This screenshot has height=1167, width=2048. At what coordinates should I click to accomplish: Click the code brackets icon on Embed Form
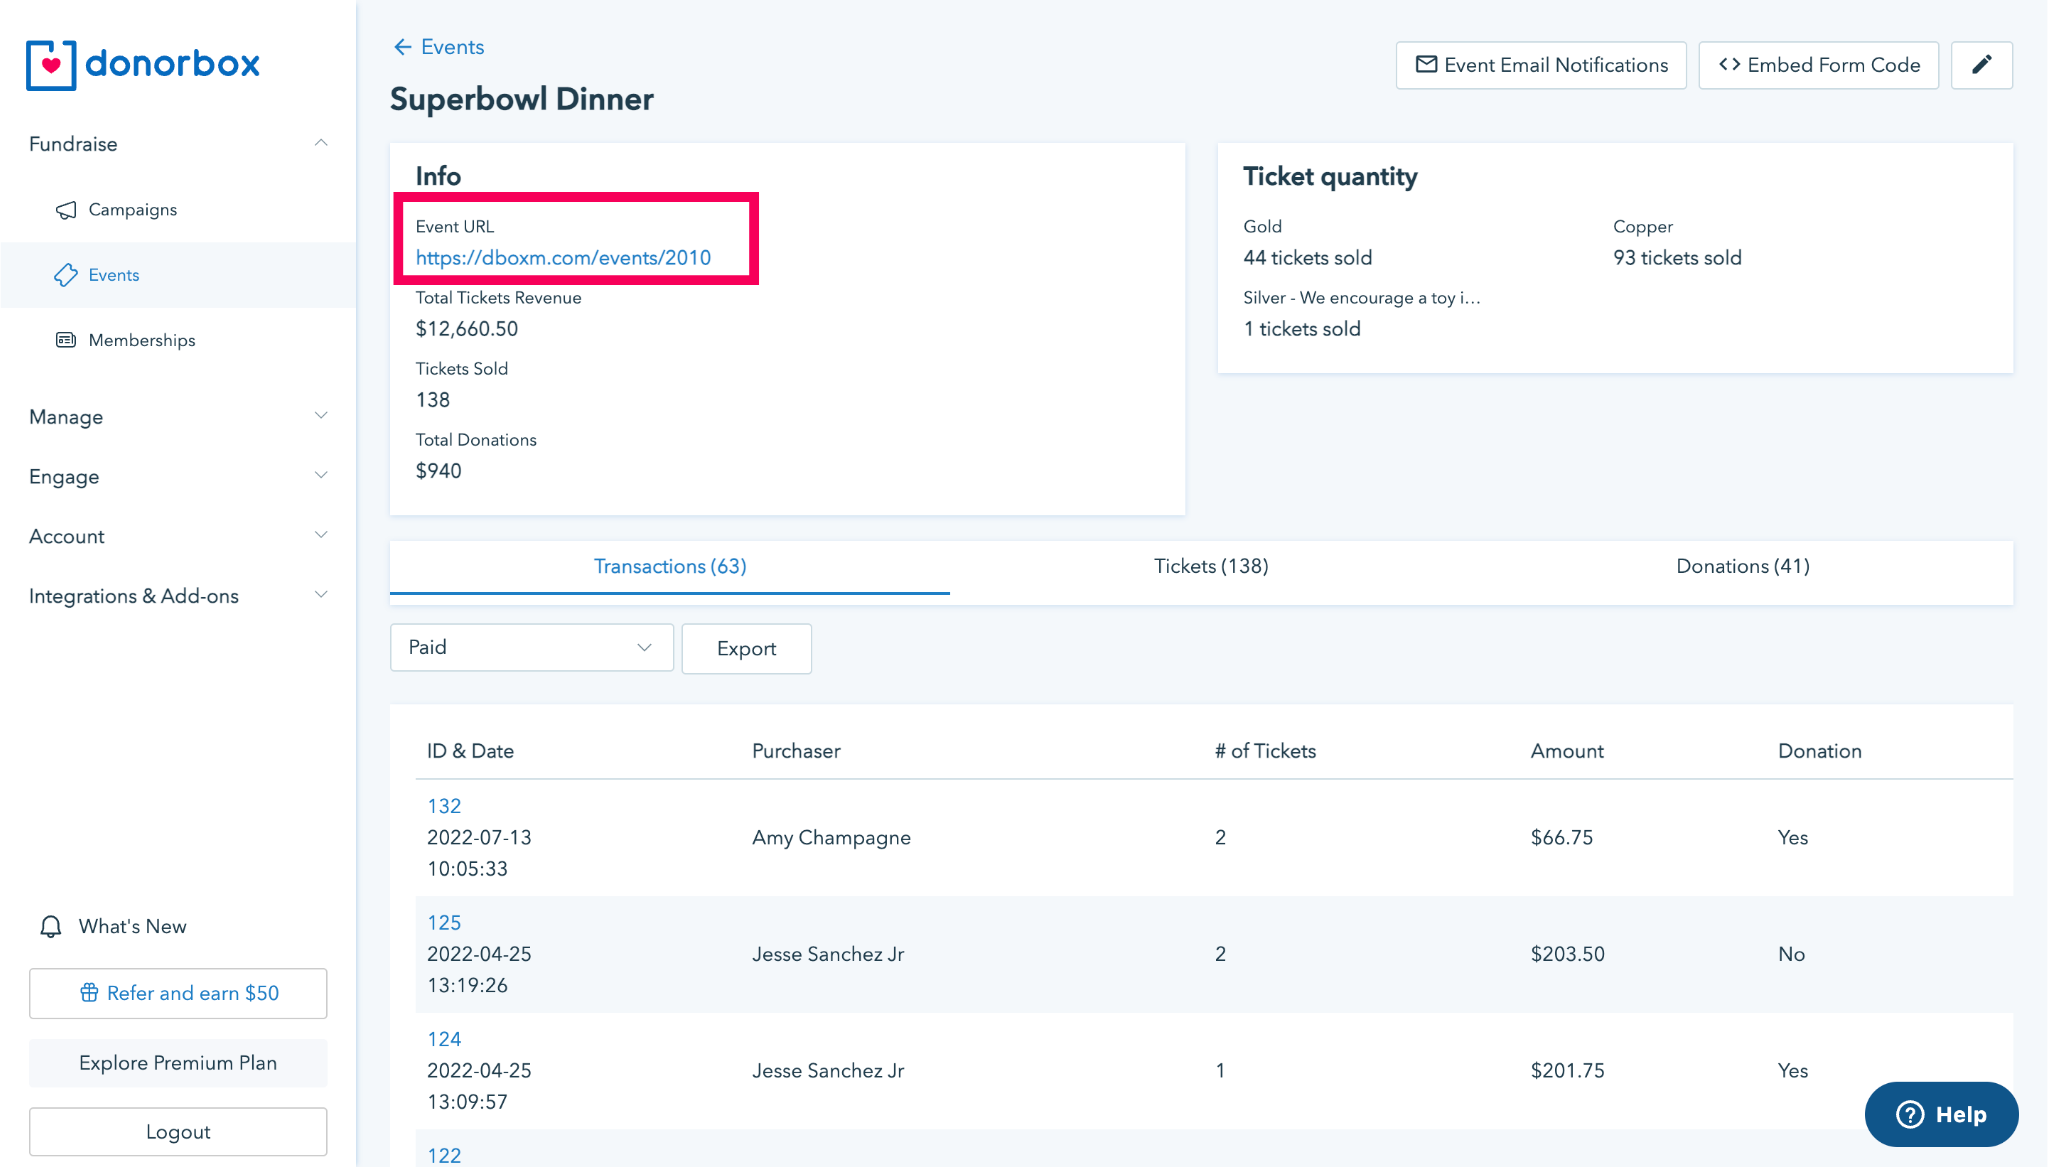[1729, 65]
